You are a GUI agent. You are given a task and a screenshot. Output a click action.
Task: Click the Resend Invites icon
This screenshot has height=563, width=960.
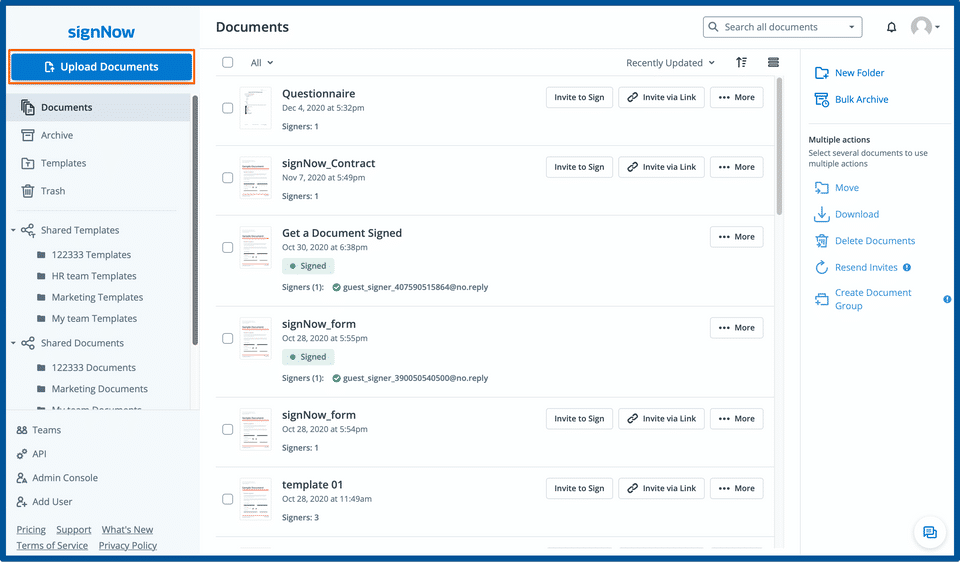pyautogui.click(x=822, y=267)
